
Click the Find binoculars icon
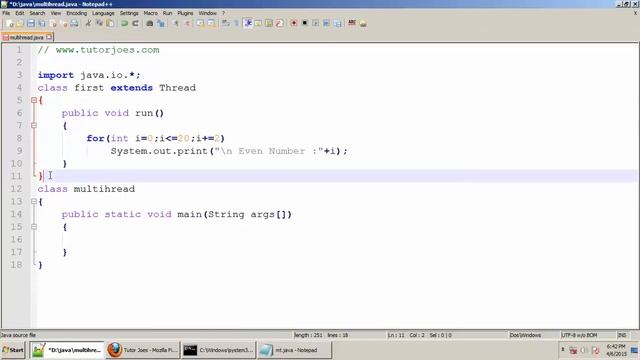(x=150, y=24)
